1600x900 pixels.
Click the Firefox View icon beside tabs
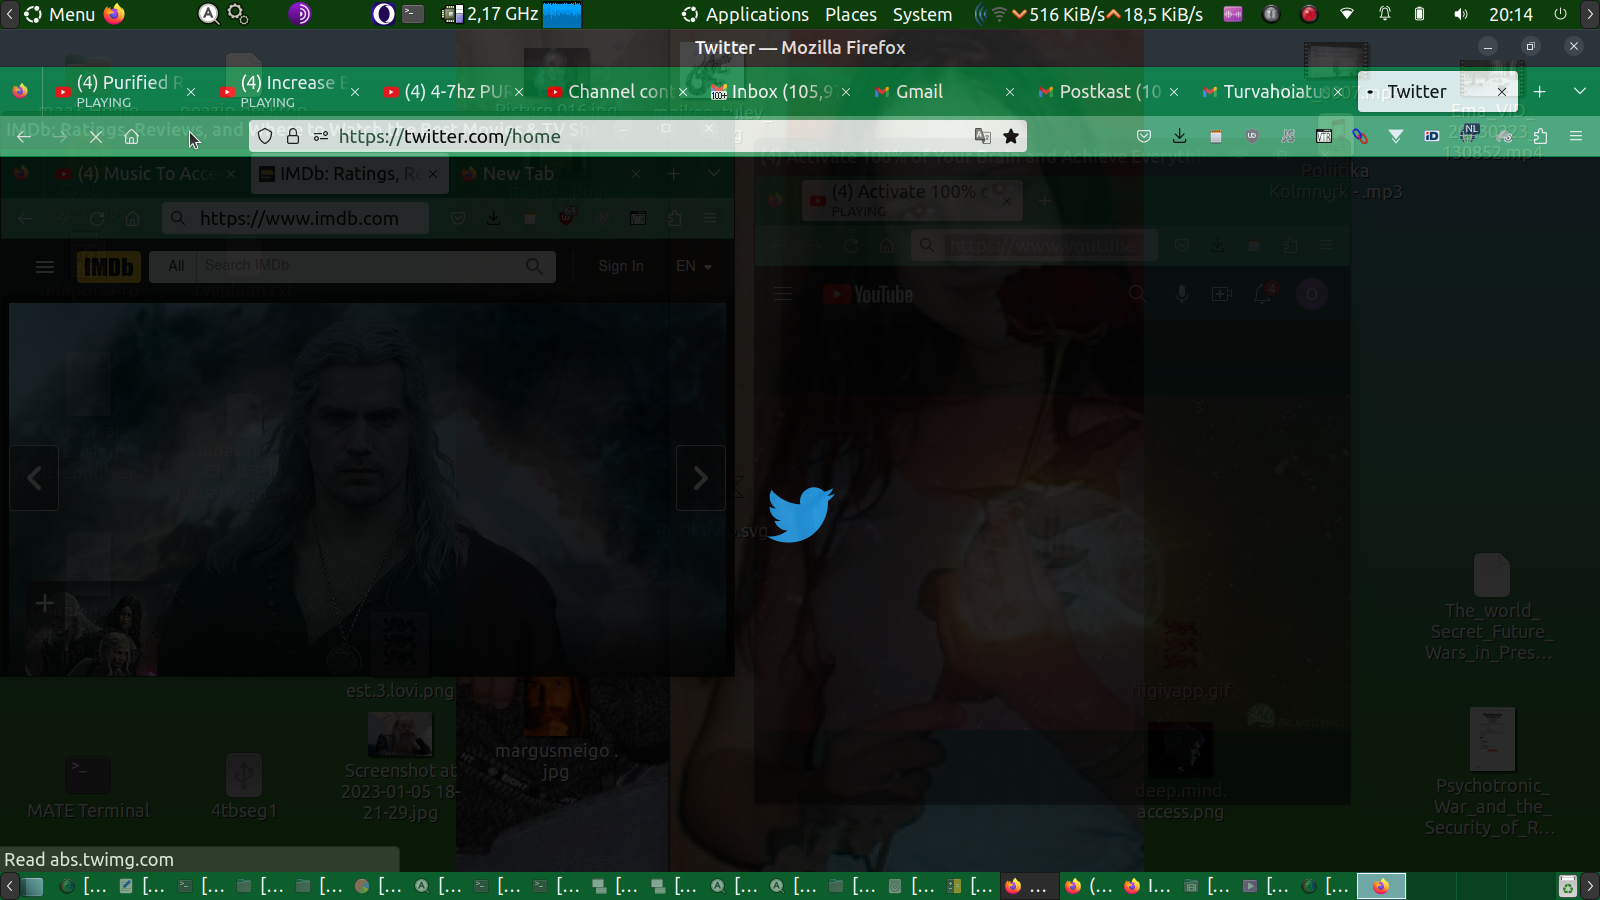pyautogui.click(x=20, y=91)
